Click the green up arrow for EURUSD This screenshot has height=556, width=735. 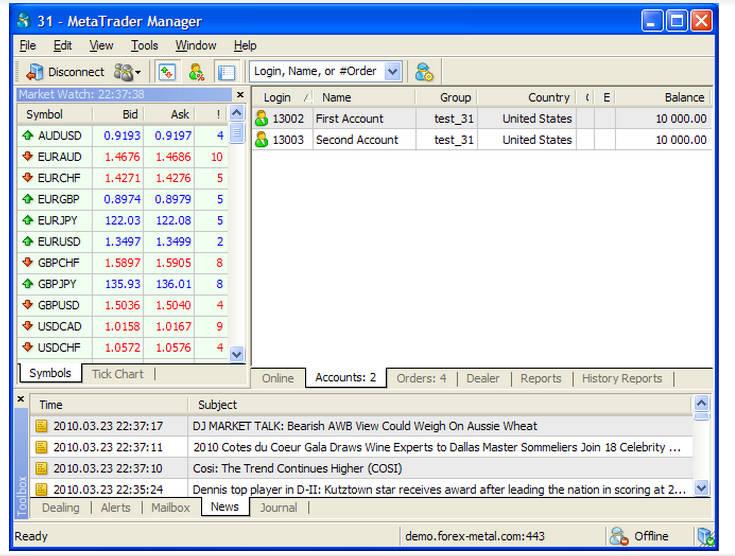click(x=28, y=241)
